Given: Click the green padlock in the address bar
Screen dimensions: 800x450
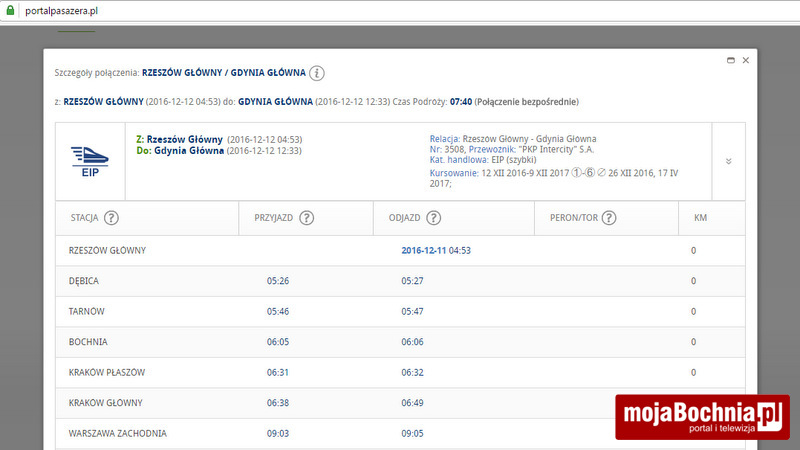Looking at the screenshot, I should pos(8,11).
